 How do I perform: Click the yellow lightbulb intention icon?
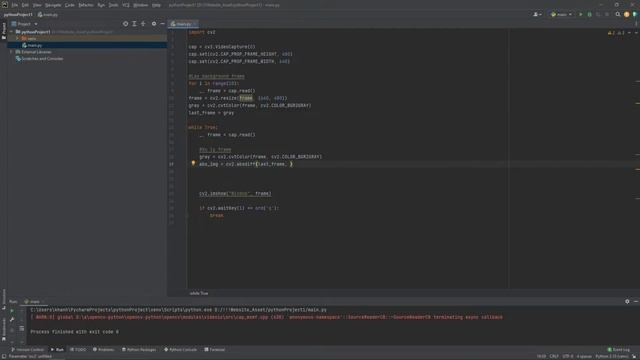(x=193, y=163)
